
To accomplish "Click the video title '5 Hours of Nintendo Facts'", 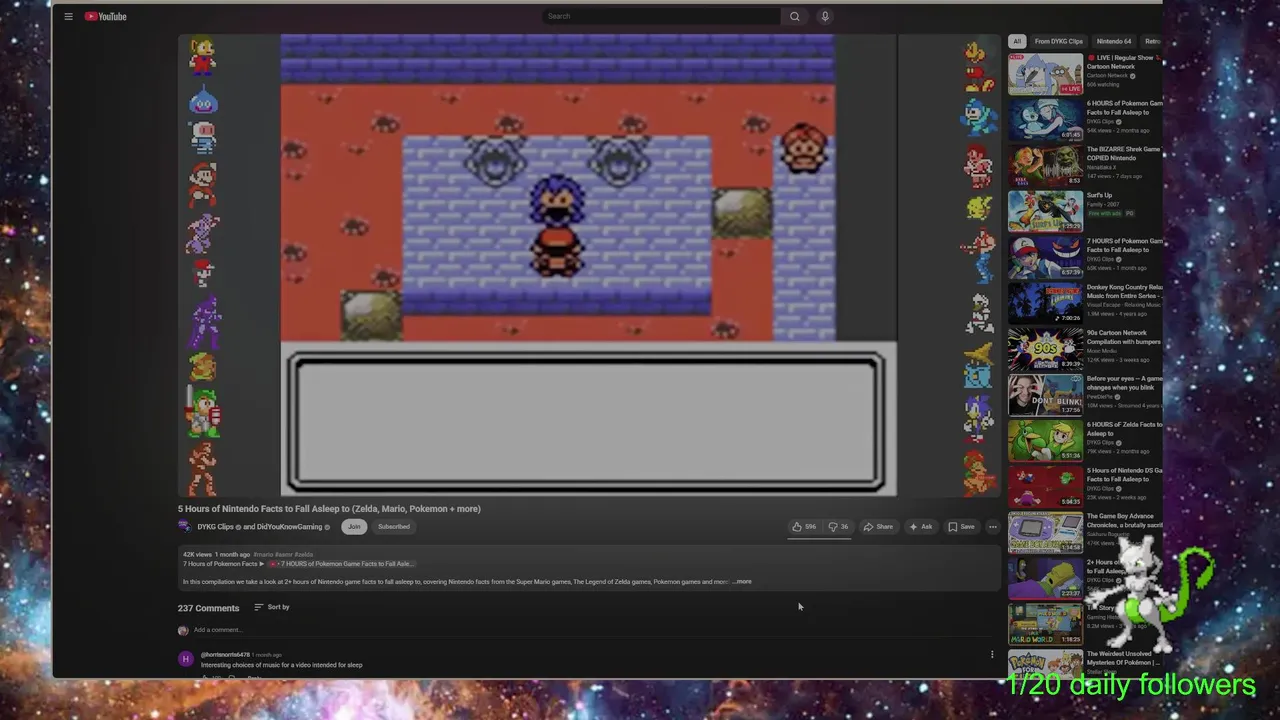I will point(329,509).
